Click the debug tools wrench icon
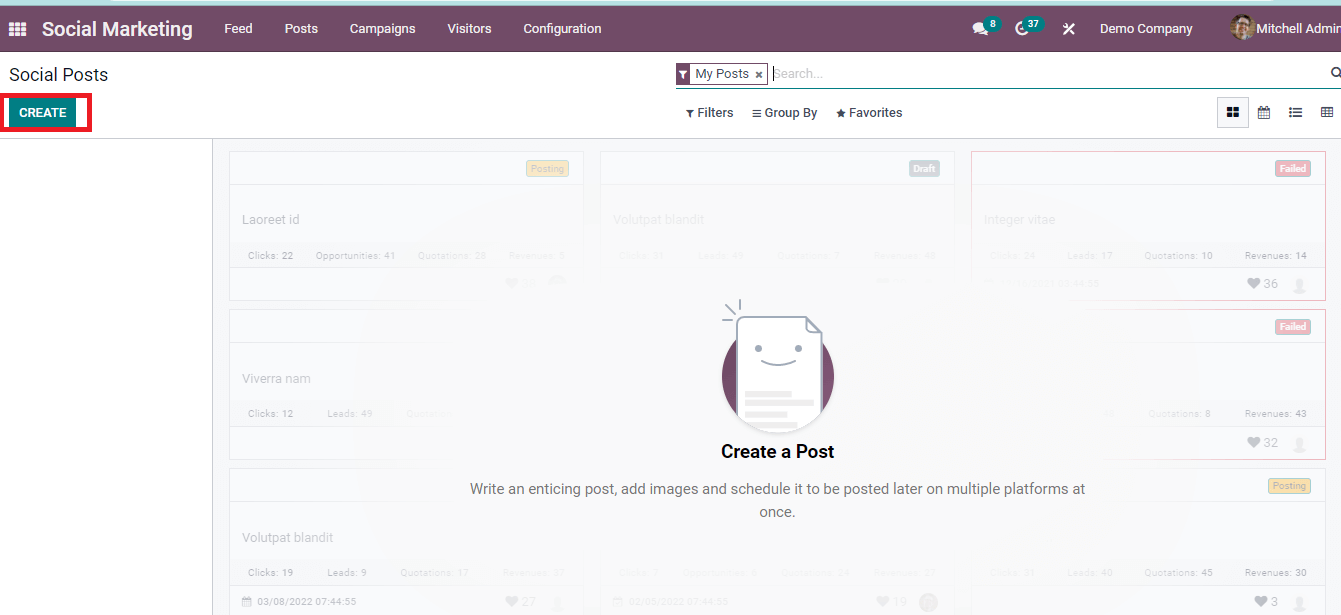1341x615 pixels. 1068,29
